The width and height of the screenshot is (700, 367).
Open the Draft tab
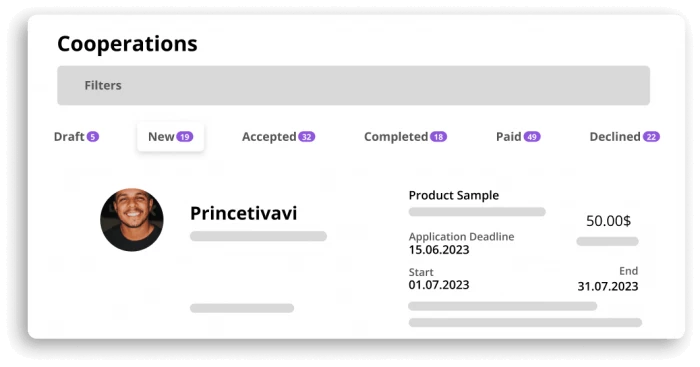76,137
